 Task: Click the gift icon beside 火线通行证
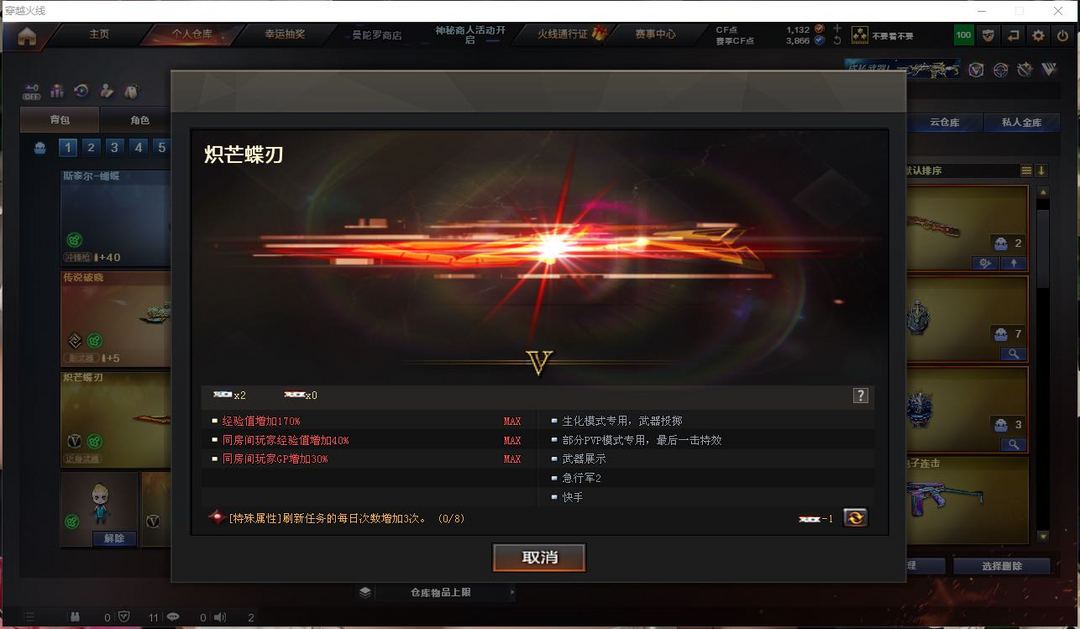click(x=599, y=33)
